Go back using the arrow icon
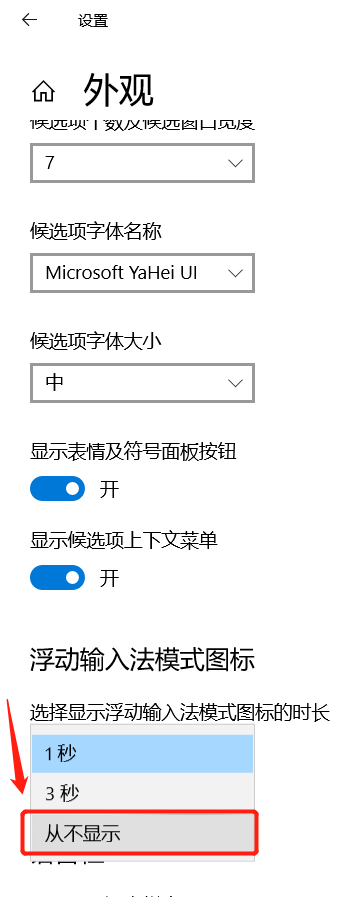 [29, 21]
